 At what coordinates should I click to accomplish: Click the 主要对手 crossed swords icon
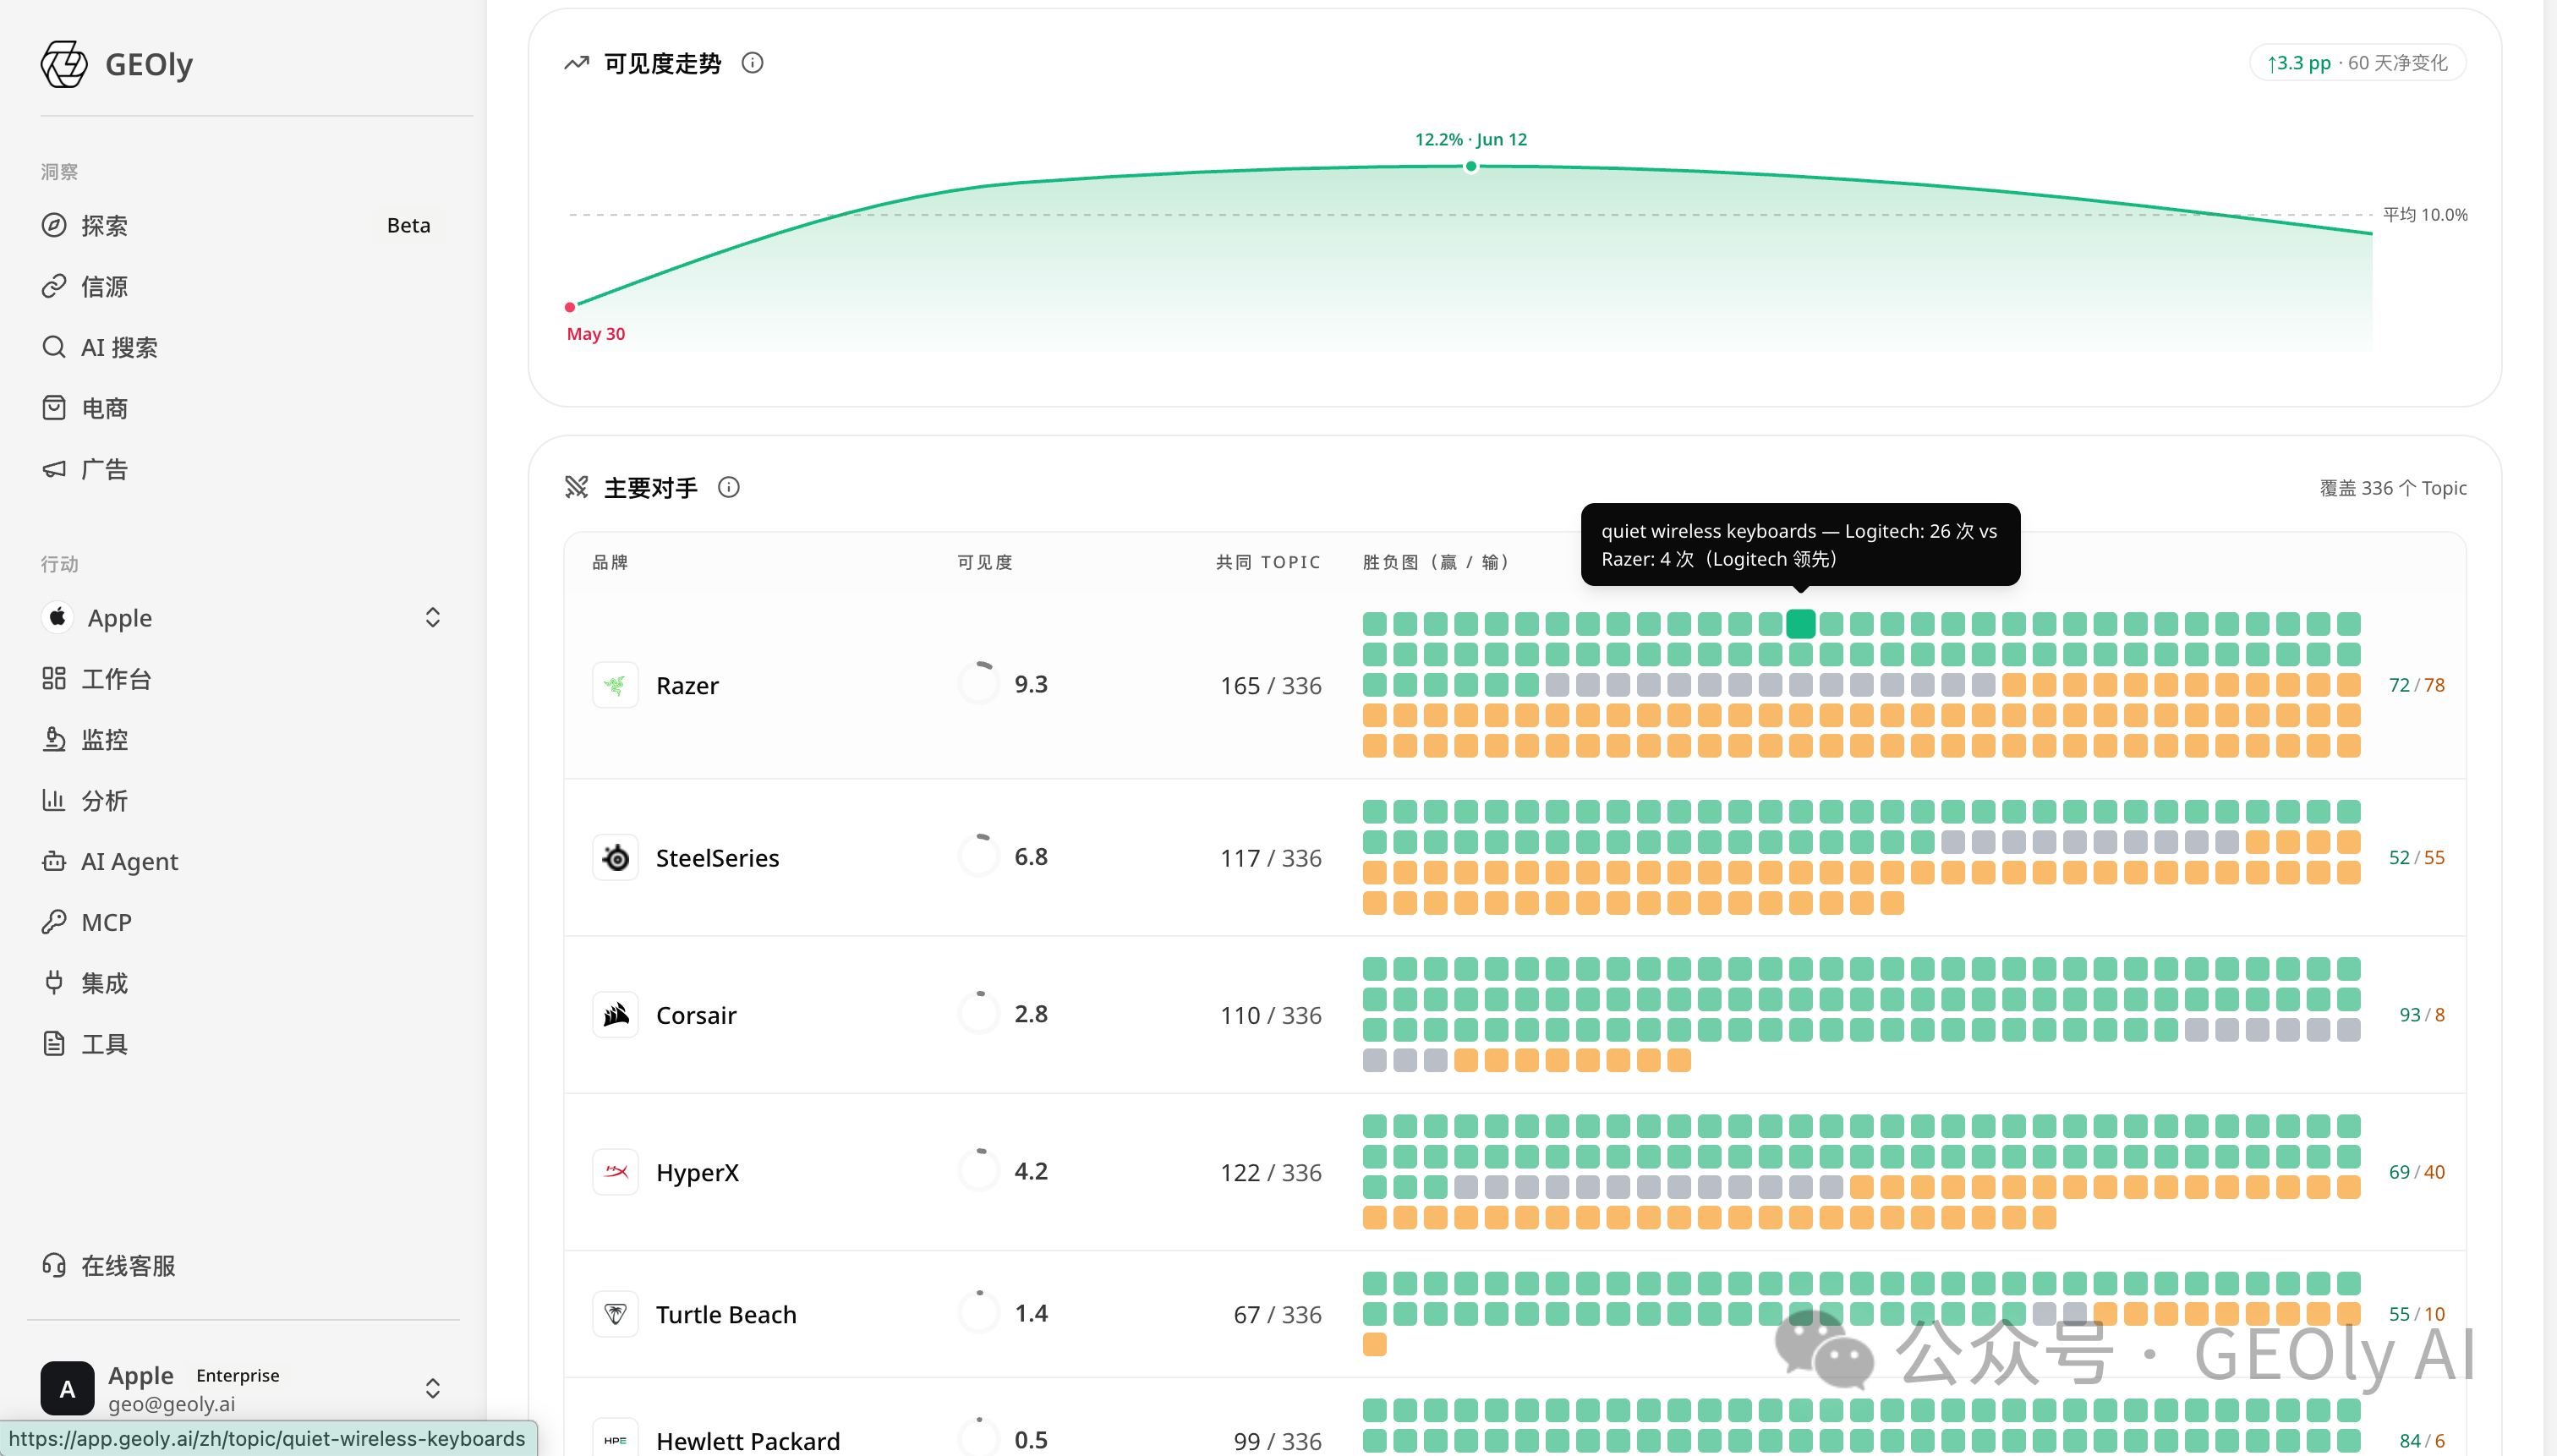[x=577, y=487]
